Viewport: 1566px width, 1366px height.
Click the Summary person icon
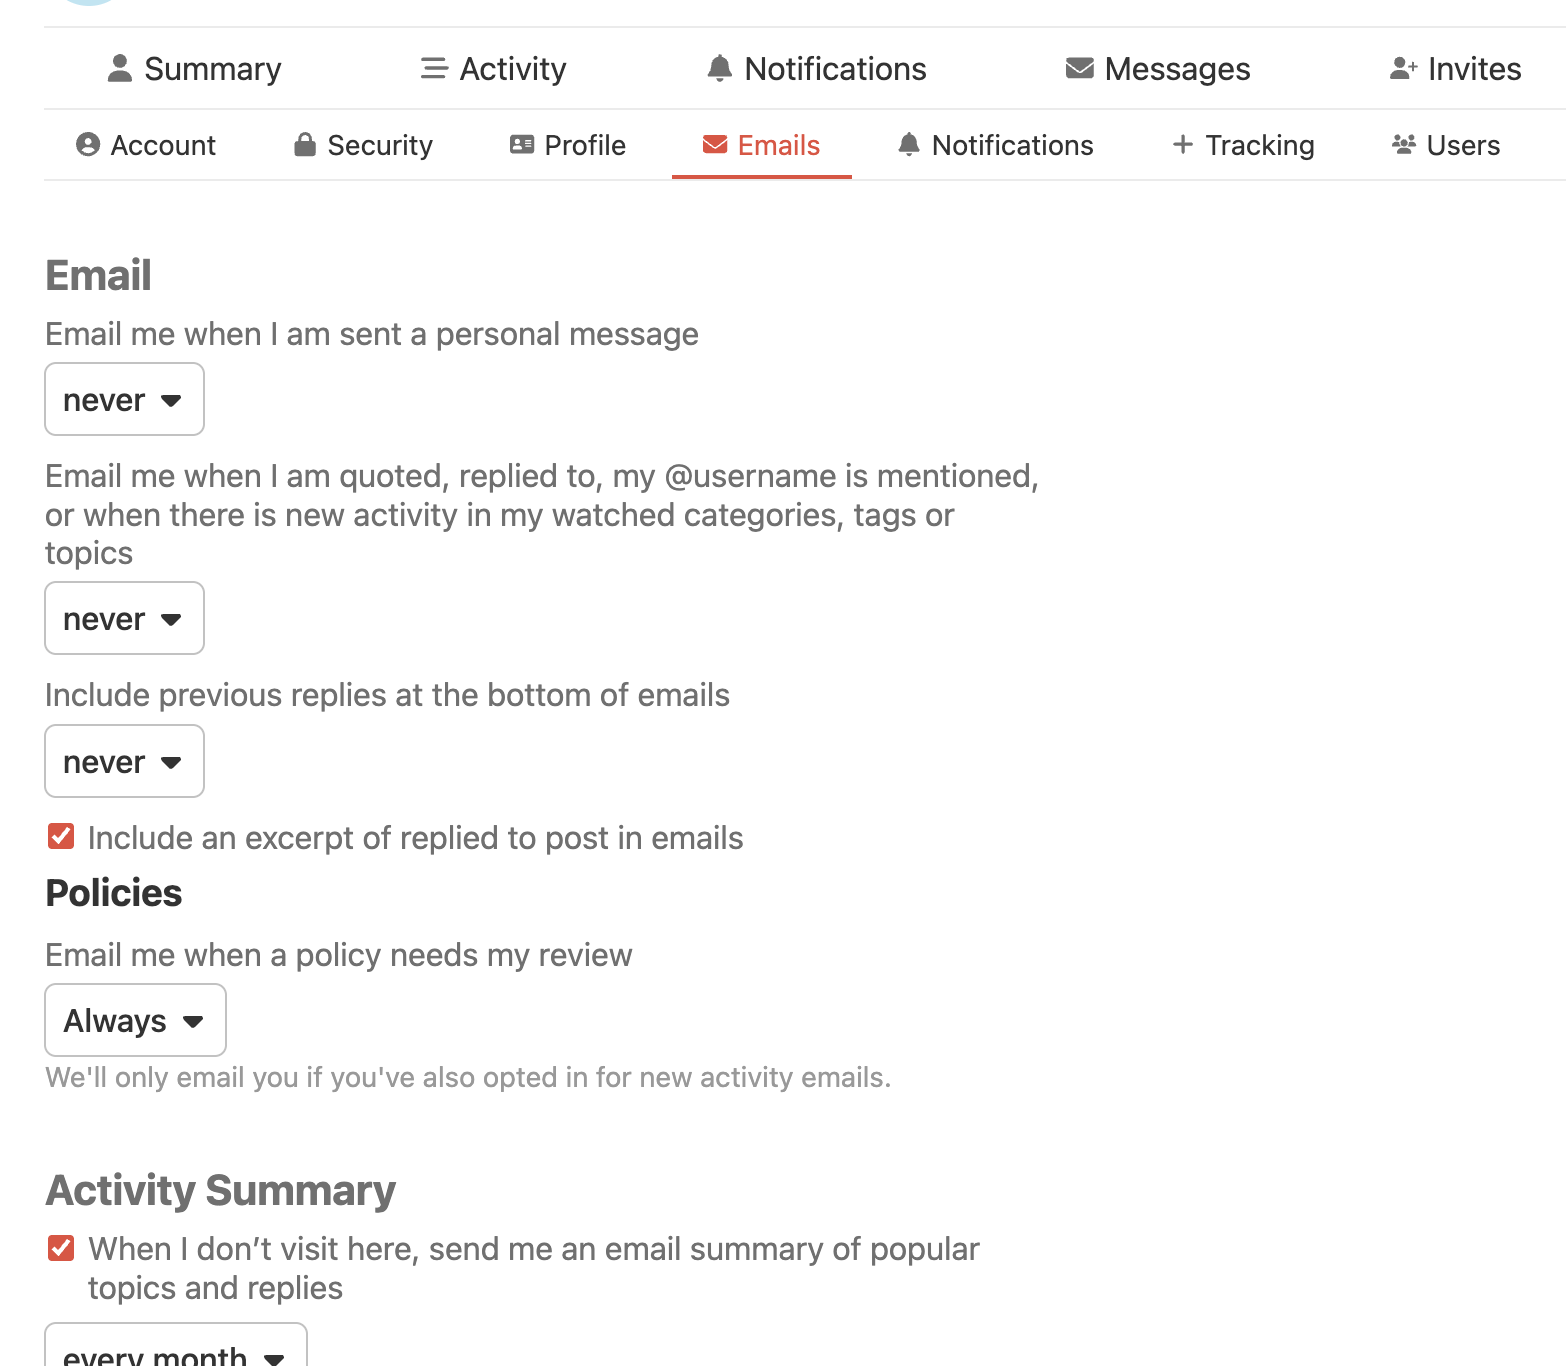(120, 68)
